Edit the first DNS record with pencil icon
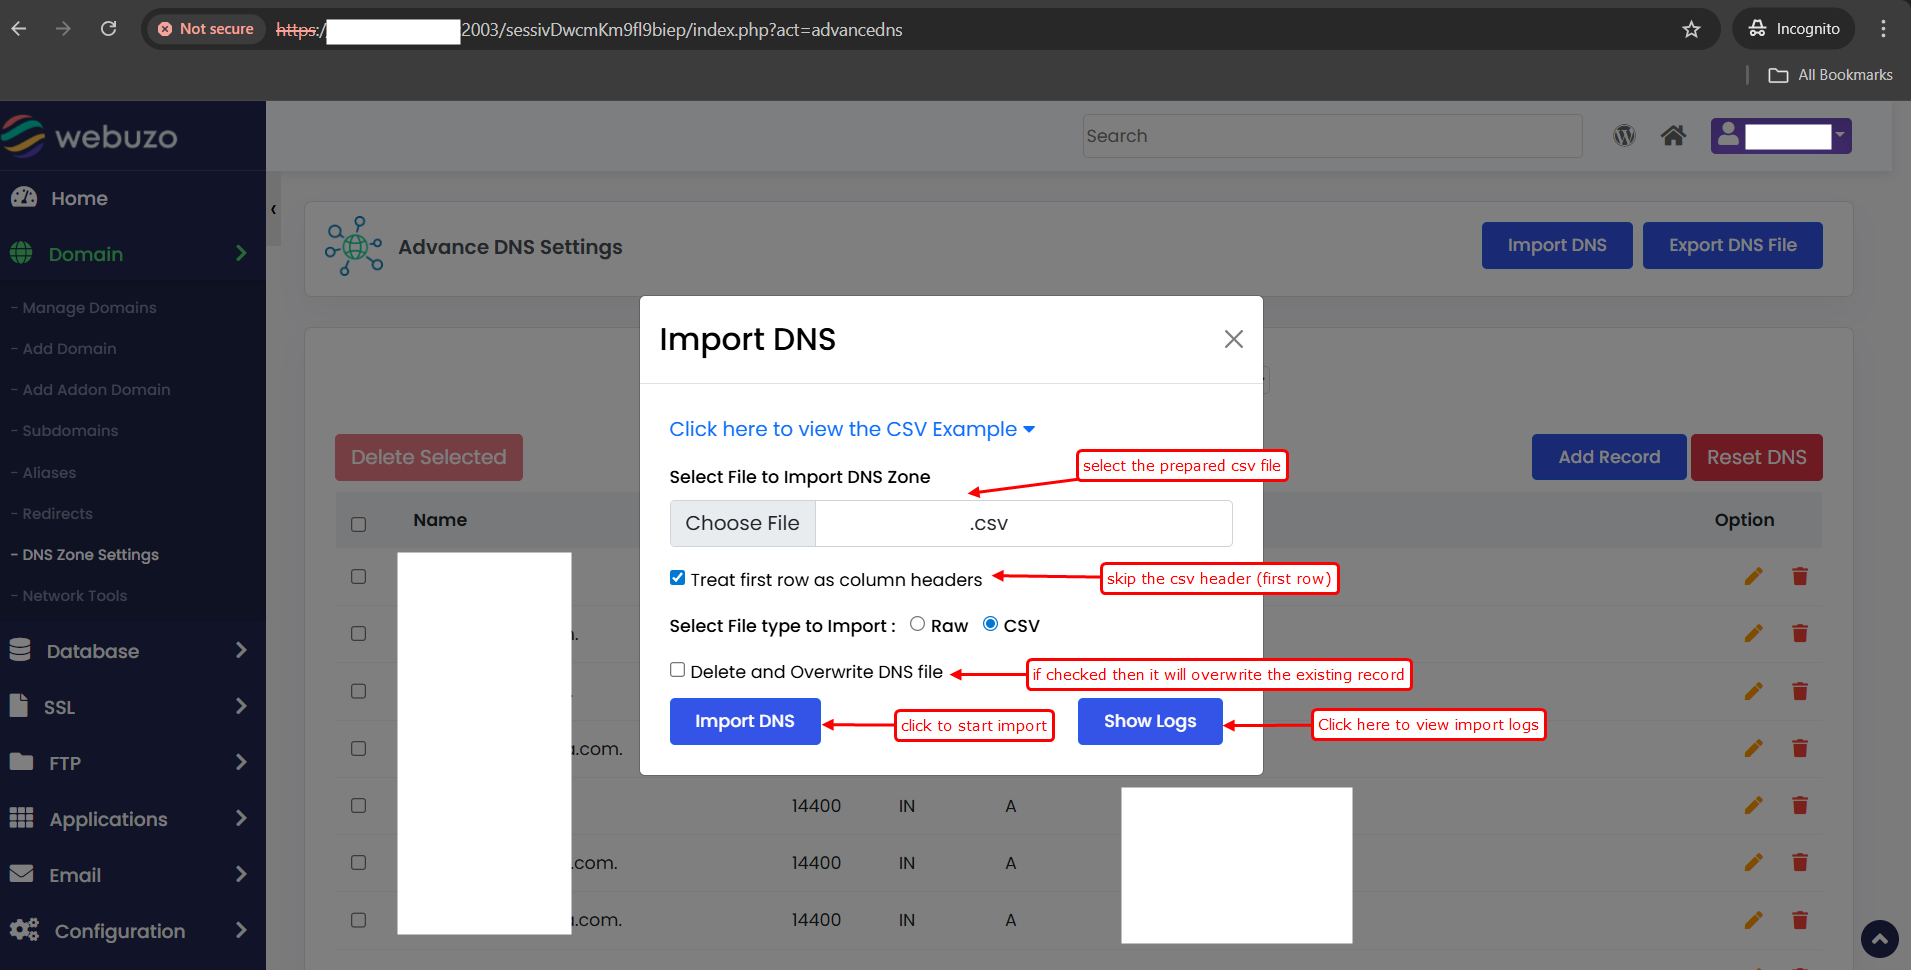This screenshot has height=970, width=1911. [x=1753, y=576]
